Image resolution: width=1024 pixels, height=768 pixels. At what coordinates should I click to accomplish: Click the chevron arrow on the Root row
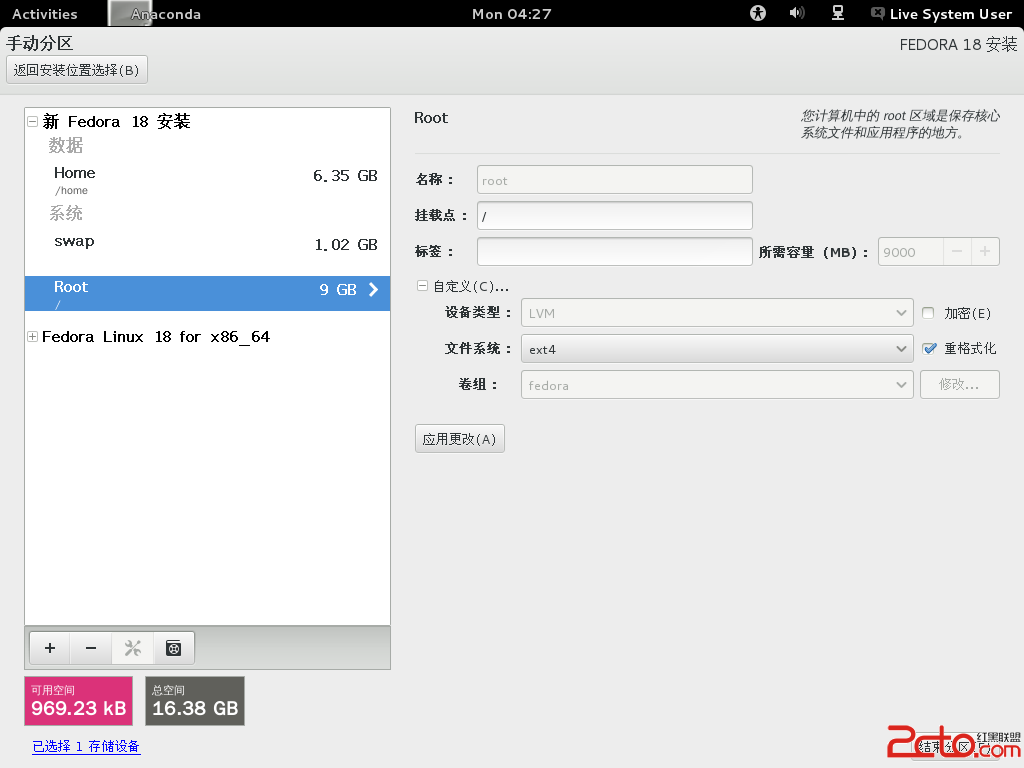374,289
